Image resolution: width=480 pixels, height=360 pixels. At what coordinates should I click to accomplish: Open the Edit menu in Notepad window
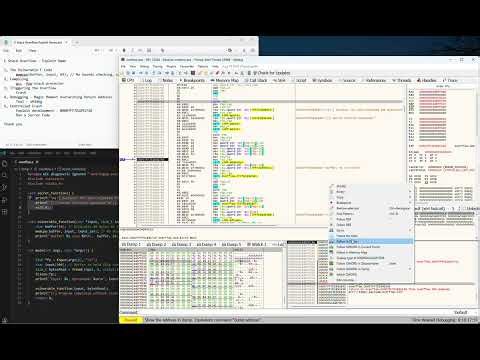point(19,51)
